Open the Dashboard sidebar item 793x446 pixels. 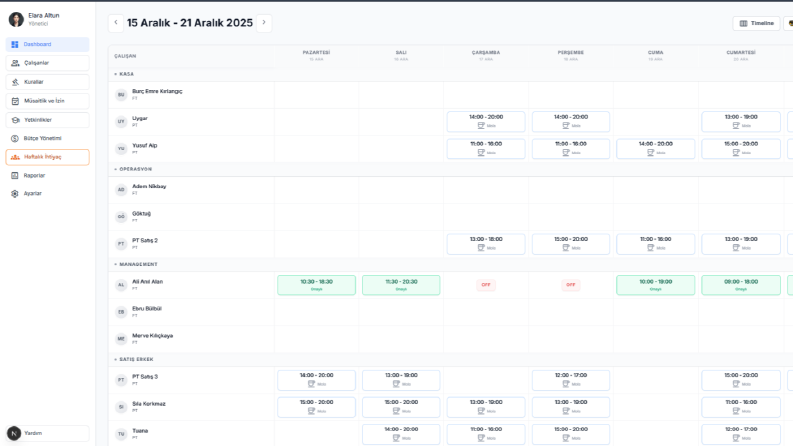pyautogui.click(x=48, y=44)
